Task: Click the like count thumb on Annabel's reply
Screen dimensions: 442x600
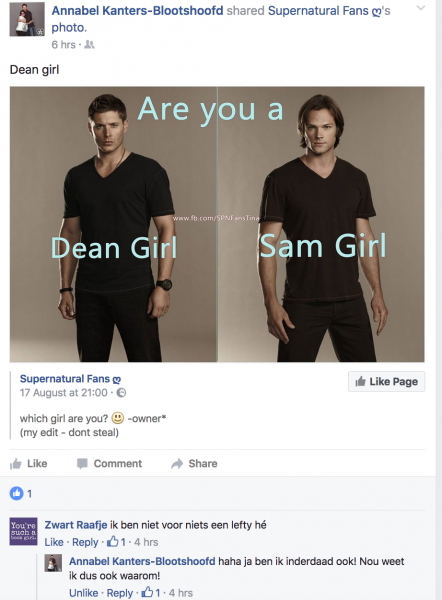Action: coord(147,592)
